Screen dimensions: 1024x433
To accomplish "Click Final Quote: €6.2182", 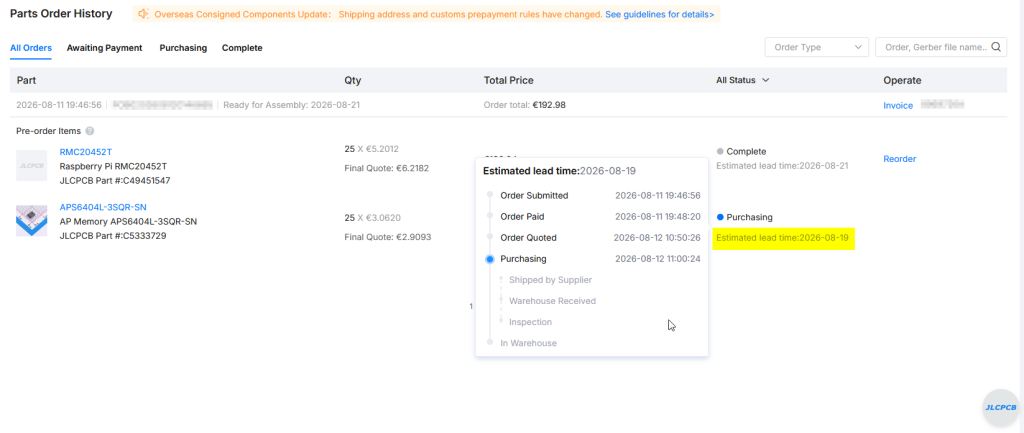I will click(x=388, y=168).
